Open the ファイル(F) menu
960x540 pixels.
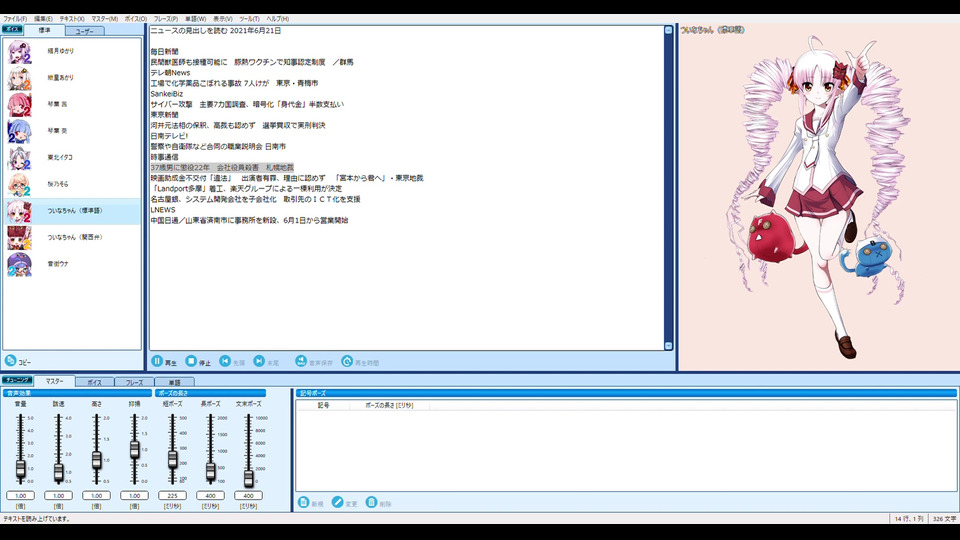15,19
